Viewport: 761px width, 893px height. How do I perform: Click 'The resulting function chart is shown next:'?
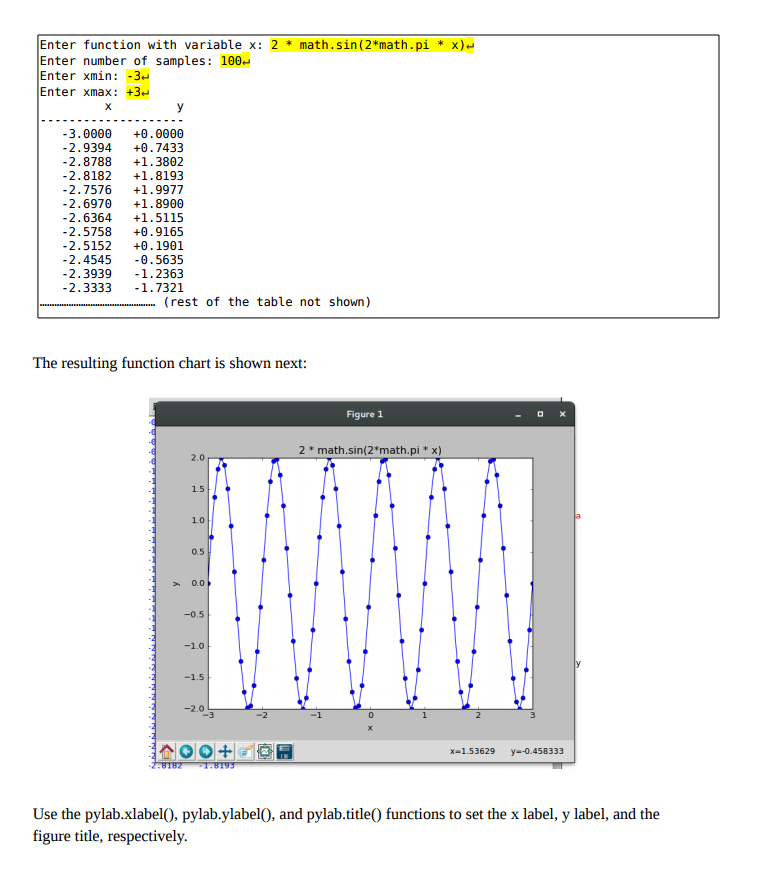point(170,363)
